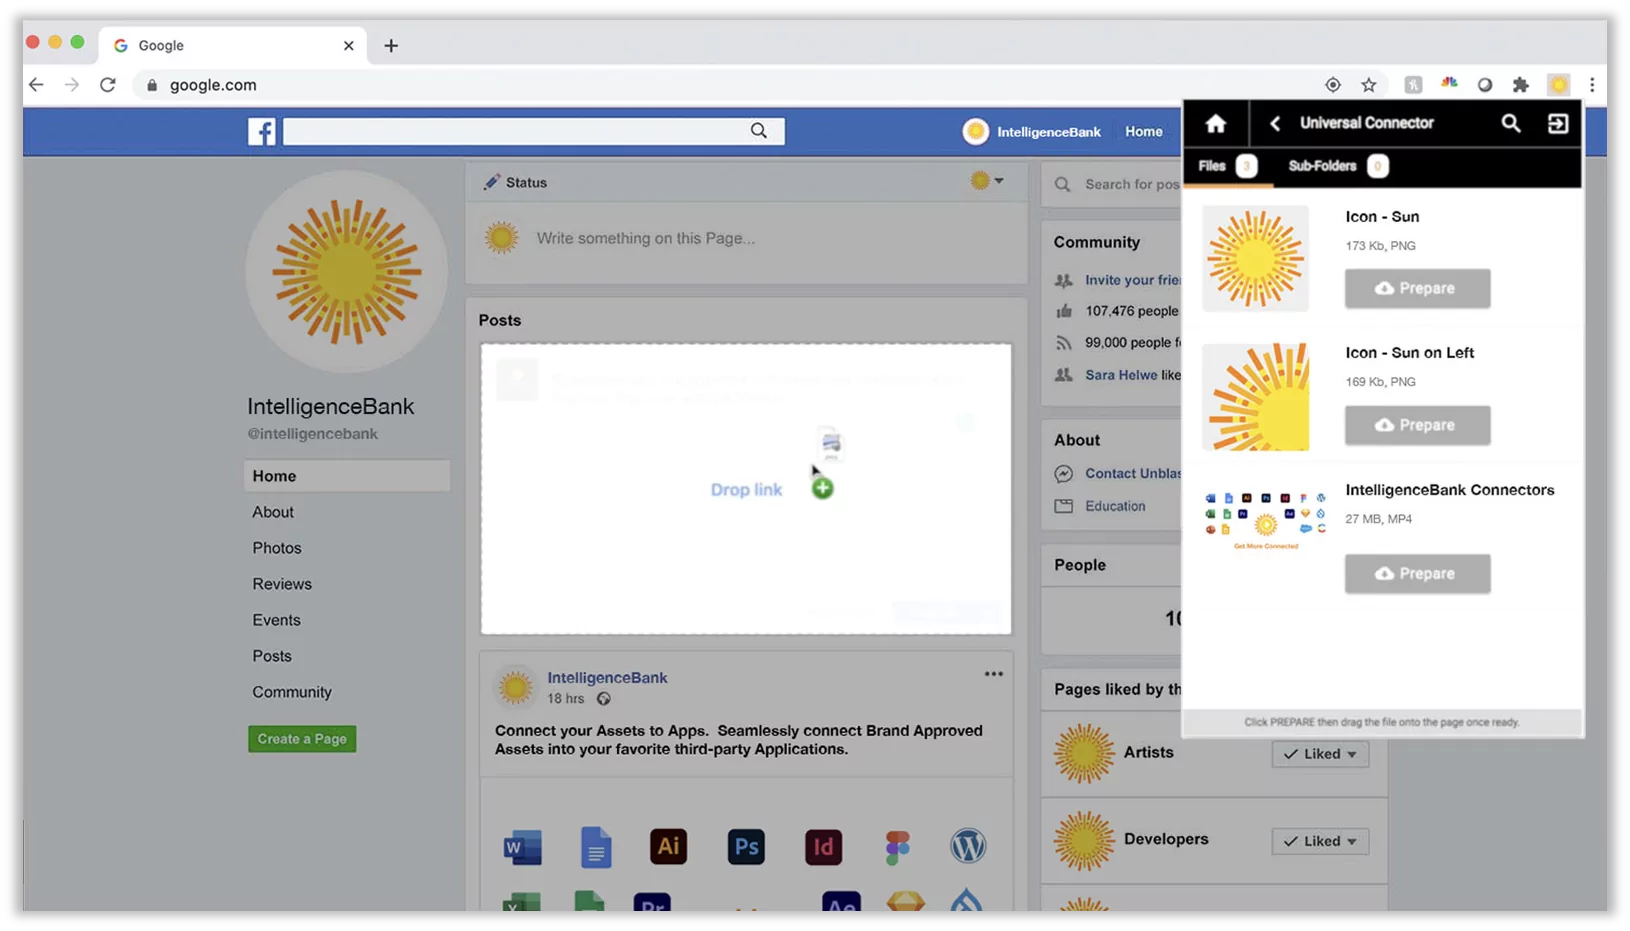Click the back chevron beside Universal Connector
This screenshot has height=931, width=1630.
[1274, 123]
